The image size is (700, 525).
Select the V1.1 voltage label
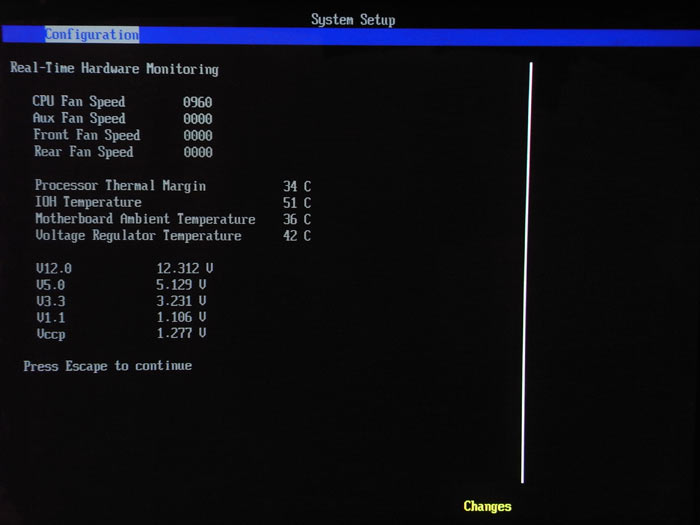51,318
